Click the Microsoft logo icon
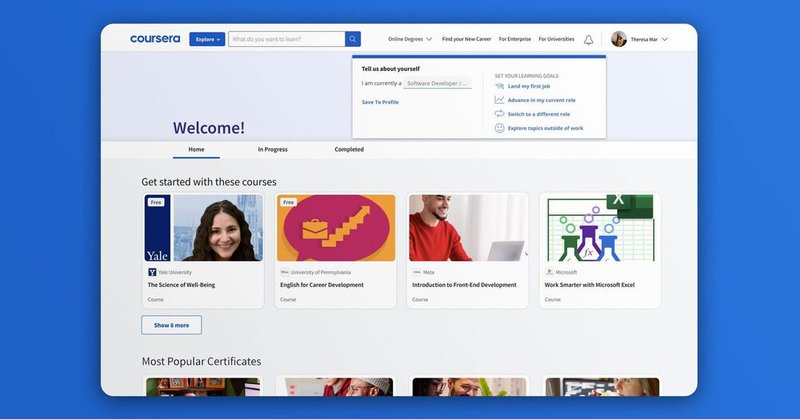Image resolution: width=800 pixels, height=419 pixels. click(x=549, y=272)
